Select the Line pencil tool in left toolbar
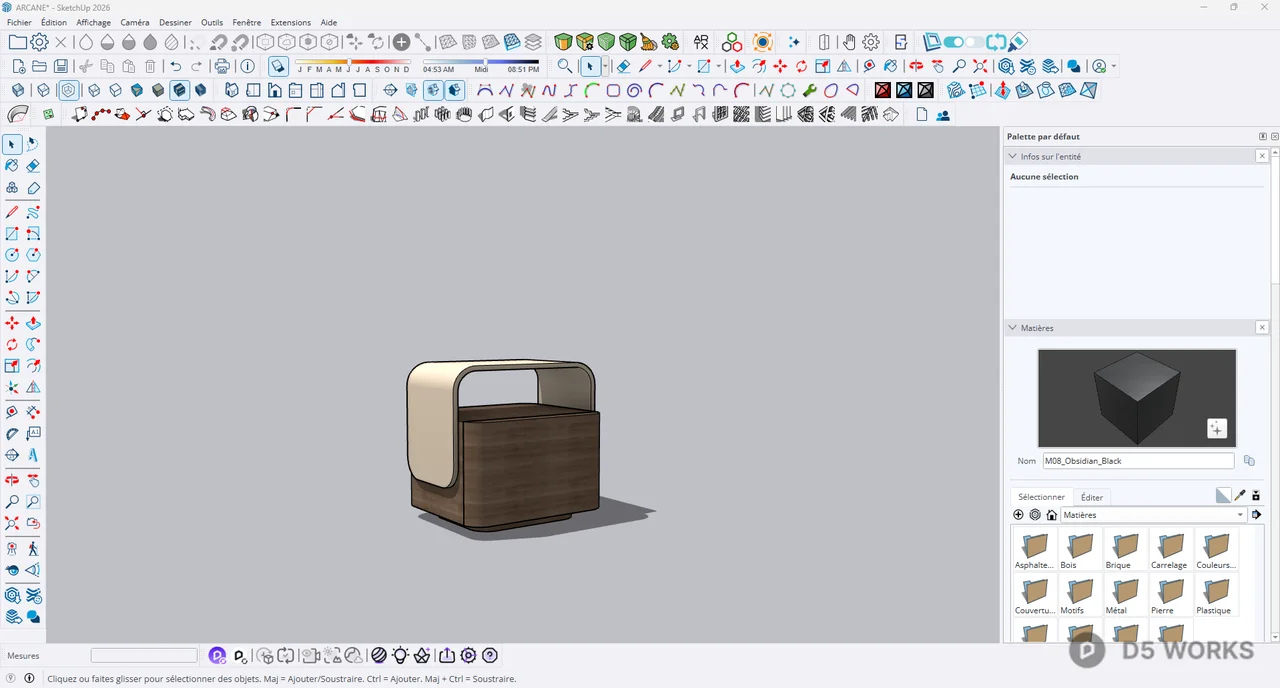 [x=12, y=212]
